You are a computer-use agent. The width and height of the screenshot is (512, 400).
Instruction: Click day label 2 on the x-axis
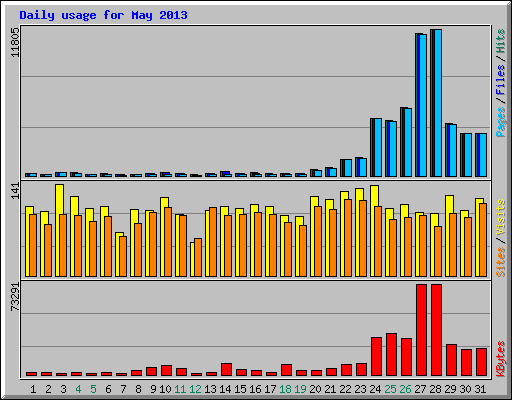[48, 389]
